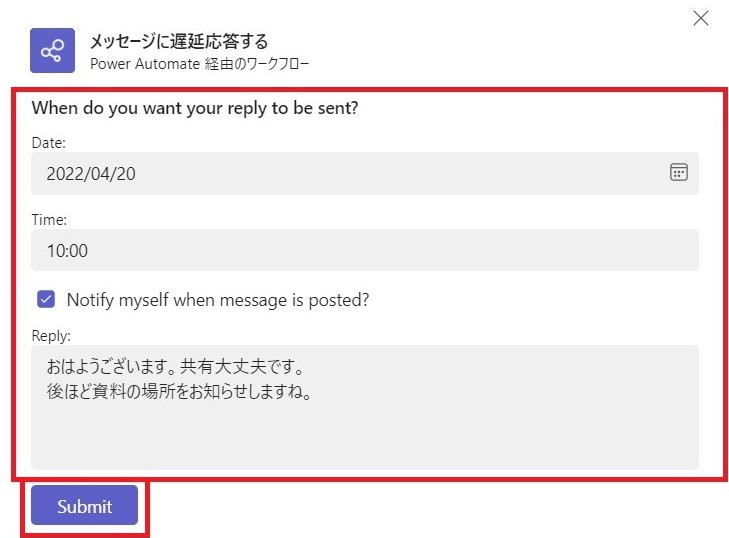This screenshot has height=538, width=729.
Task: Click the empty space in the Reply box
Action: [x=364, y=437]
